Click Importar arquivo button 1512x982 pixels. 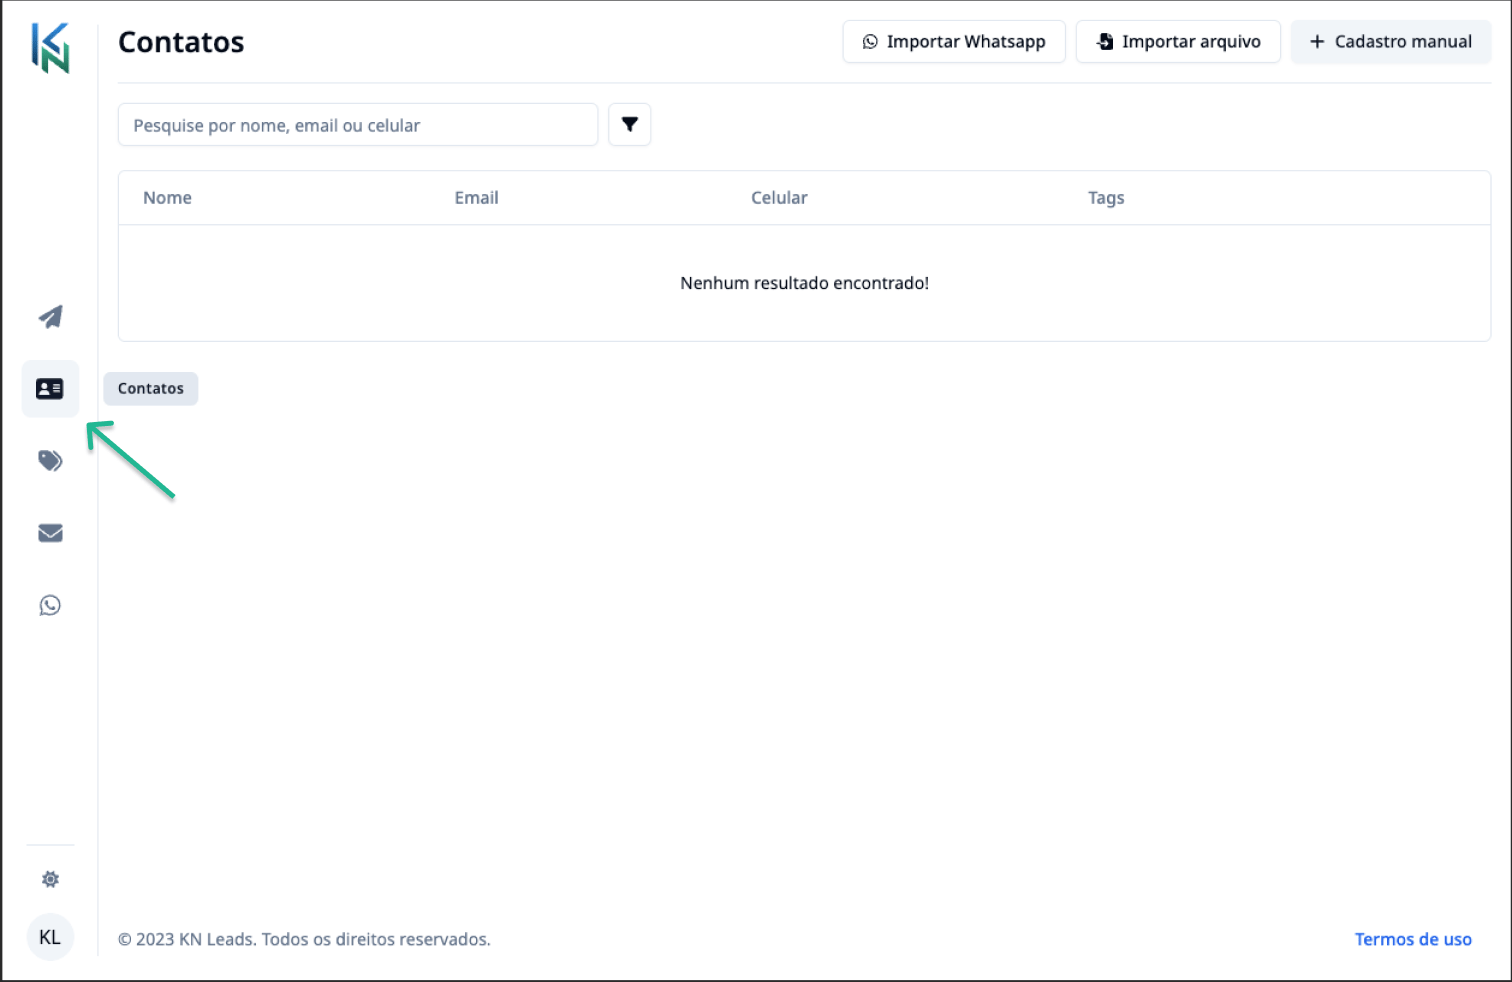click(1178, 42)
